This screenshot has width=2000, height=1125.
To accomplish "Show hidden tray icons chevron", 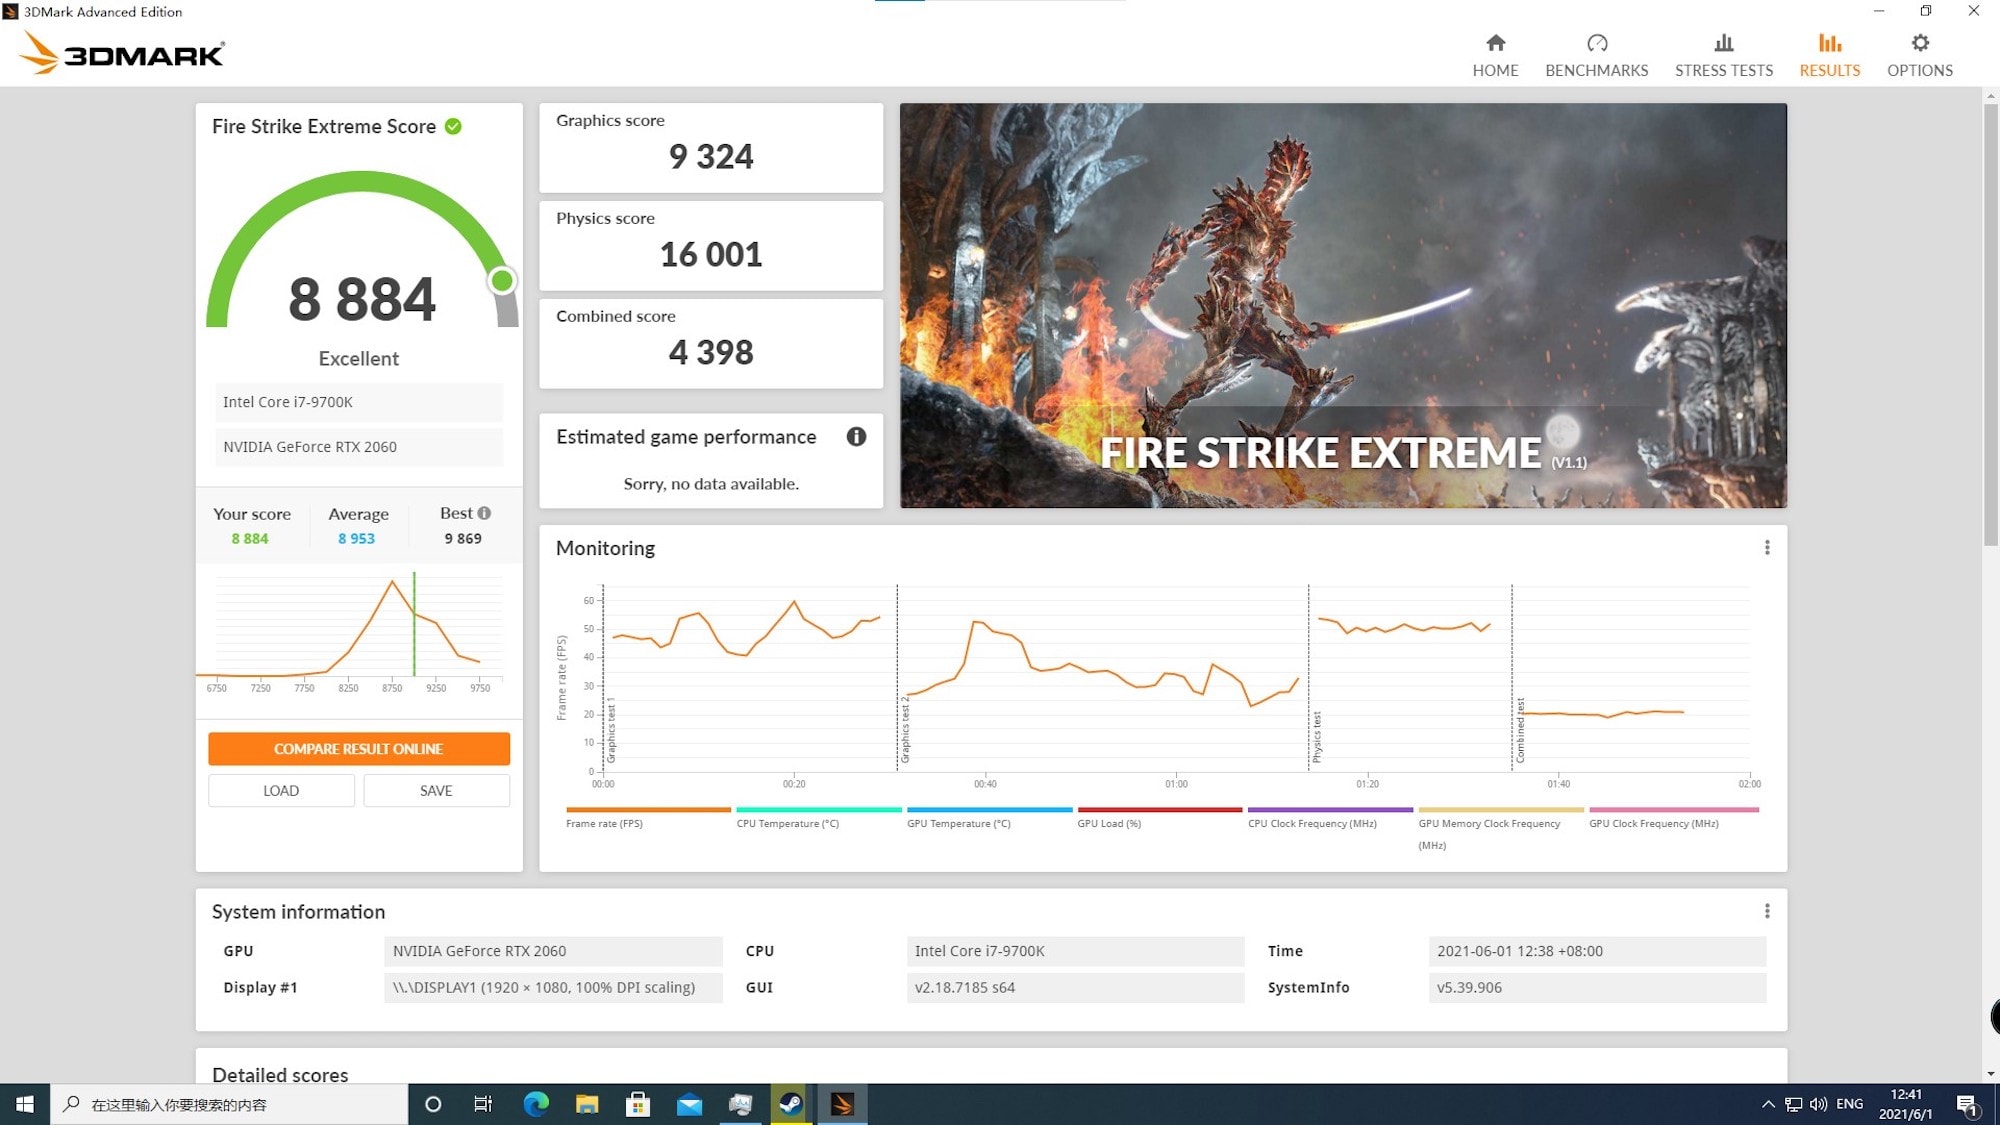I will tap(1768, 1104).
